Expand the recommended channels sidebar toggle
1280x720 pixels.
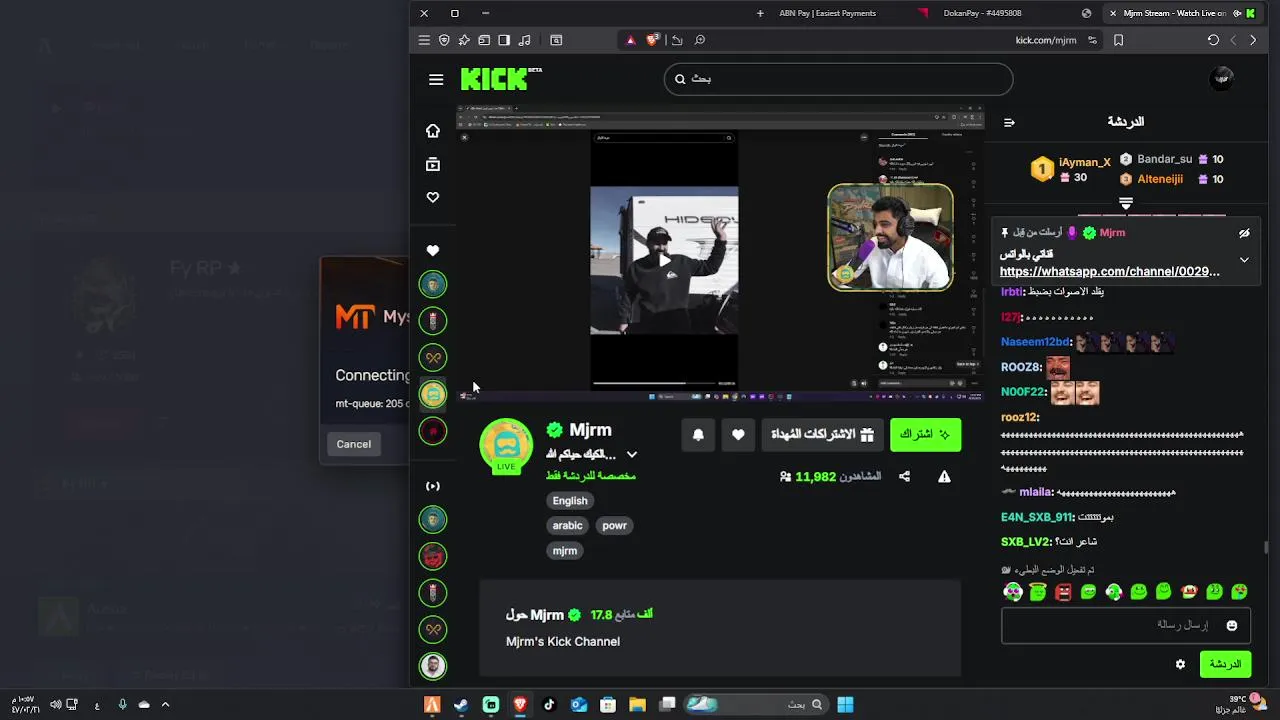433,486
